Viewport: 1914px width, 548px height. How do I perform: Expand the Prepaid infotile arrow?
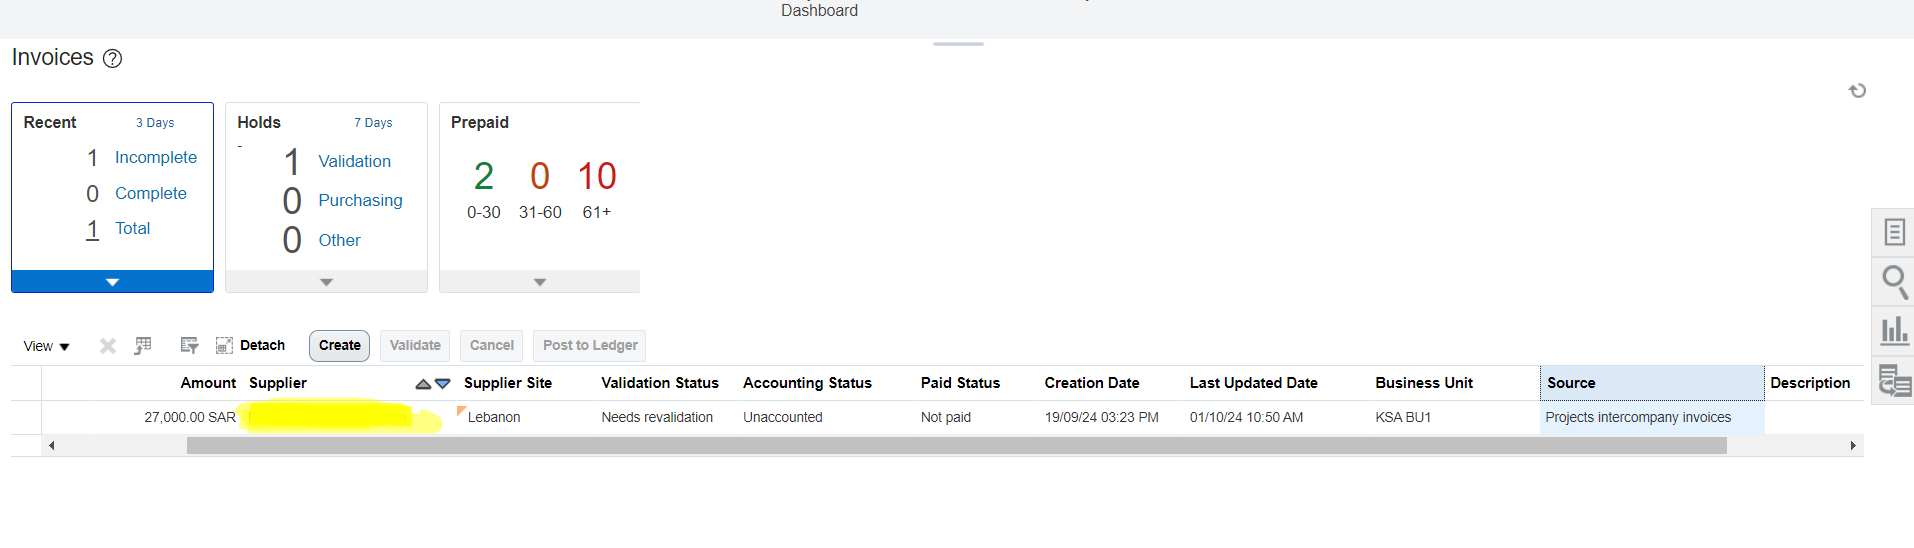[x=540, y=282]
